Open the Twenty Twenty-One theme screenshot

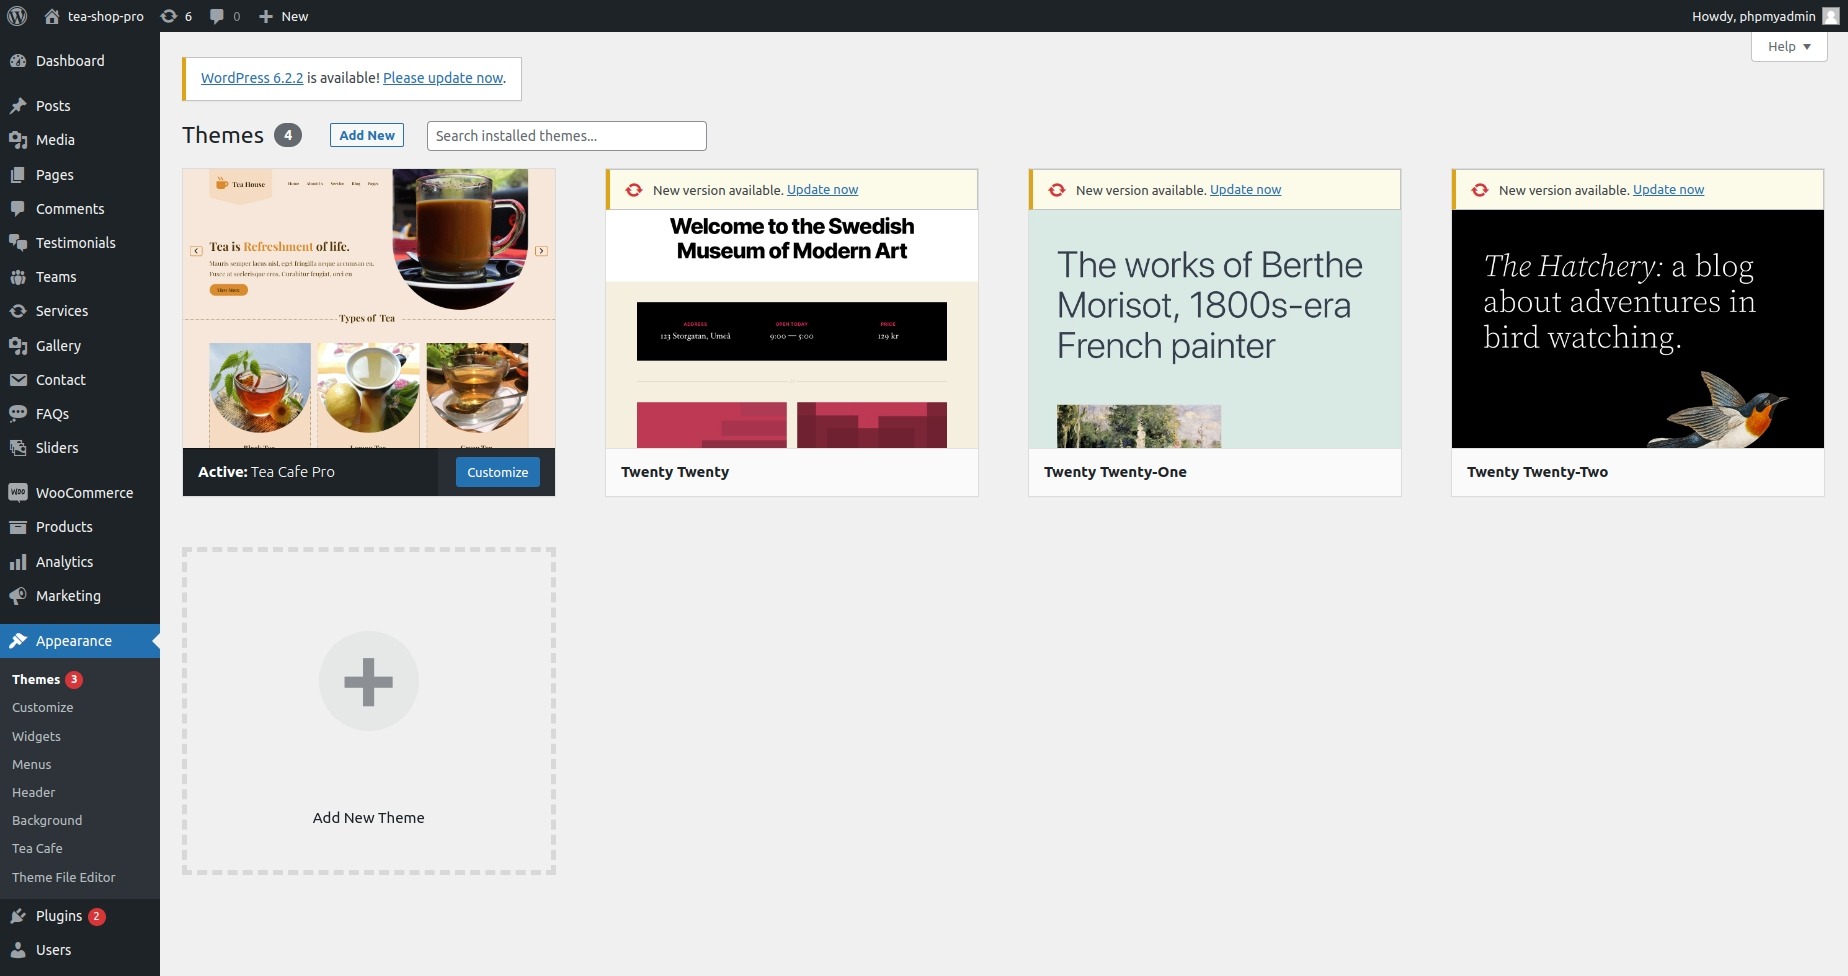click(x=1215, y=329)
